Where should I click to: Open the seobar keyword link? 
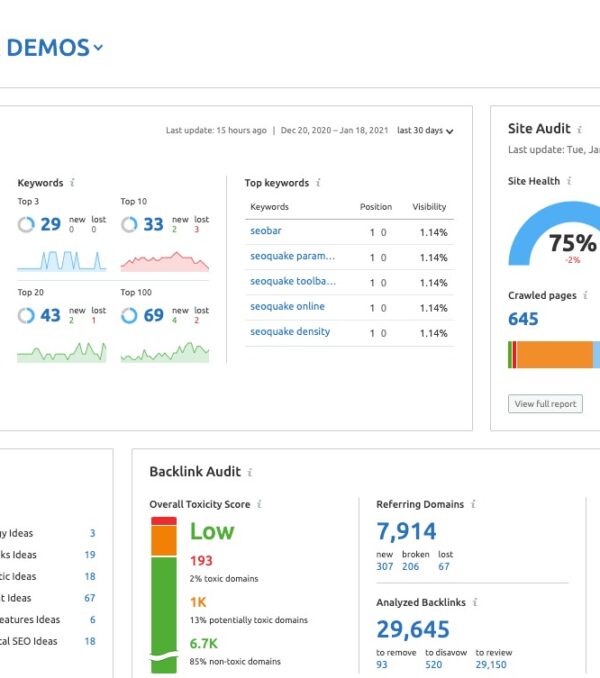(x=265, y=232)
